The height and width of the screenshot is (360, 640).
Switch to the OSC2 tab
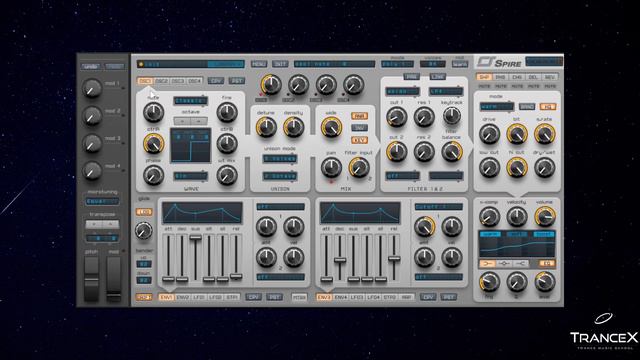[162, 81]
